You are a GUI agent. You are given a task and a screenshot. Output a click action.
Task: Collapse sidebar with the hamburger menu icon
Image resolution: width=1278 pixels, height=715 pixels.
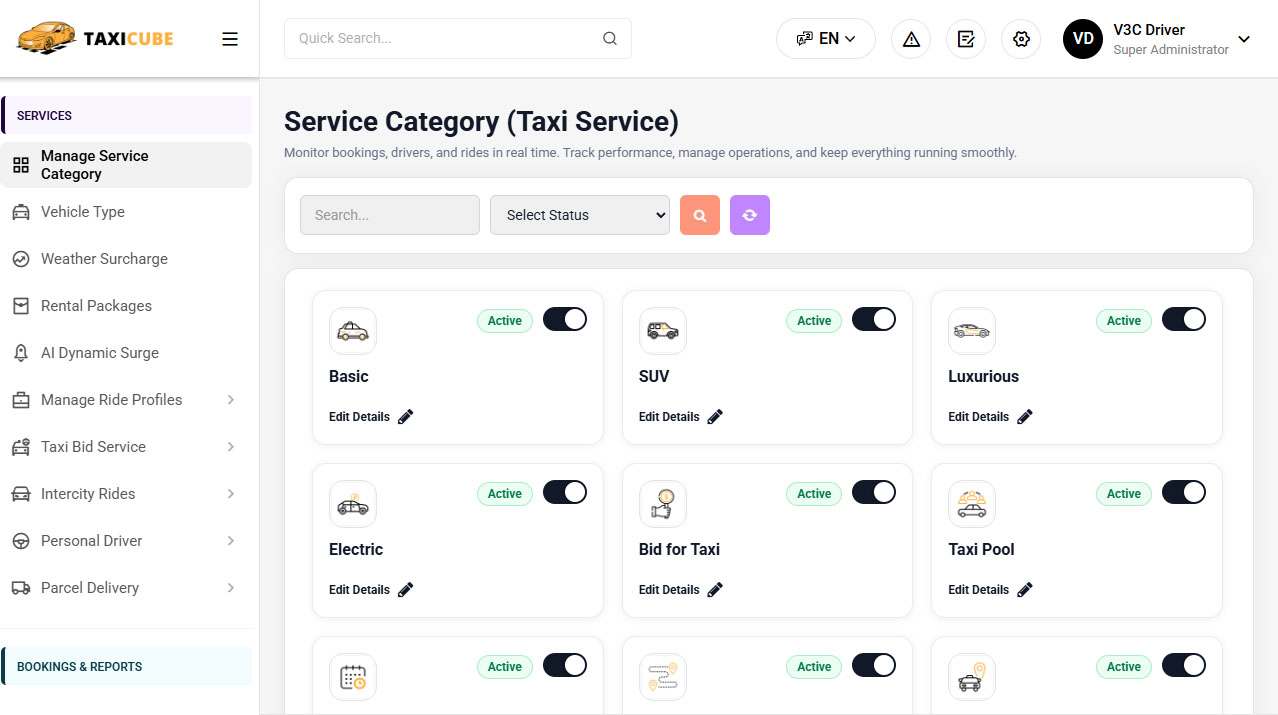pyautogui.click(x=230, y=39)
